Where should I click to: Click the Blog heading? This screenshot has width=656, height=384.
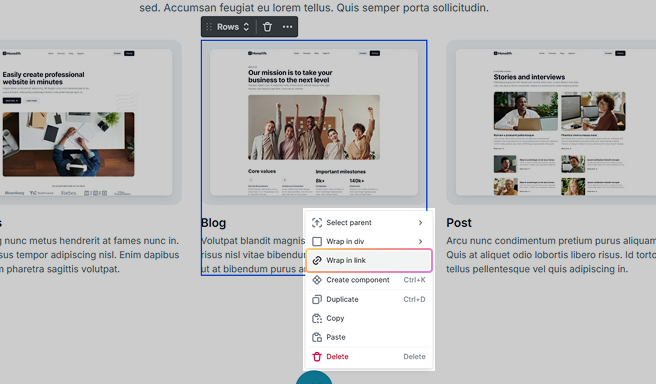pyautogui.click(x=213, y=223)
